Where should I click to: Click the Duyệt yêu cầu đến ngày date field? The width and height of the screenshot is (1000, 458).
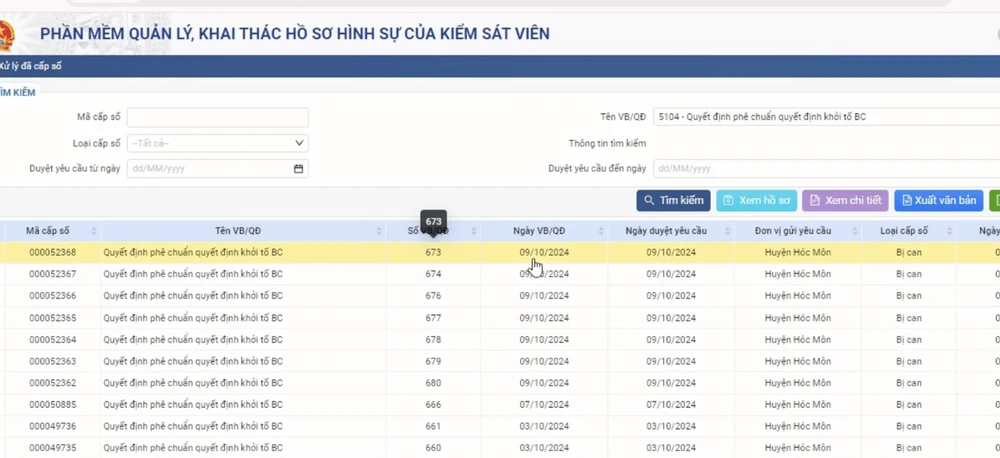pyautogui.click(x=827, y=169)
